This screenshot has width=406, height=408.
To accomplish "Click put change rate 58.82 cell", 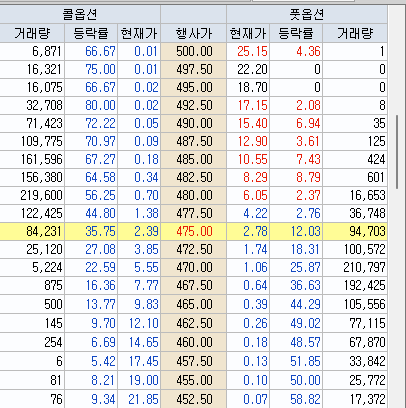I will click(x=296, y=399).
